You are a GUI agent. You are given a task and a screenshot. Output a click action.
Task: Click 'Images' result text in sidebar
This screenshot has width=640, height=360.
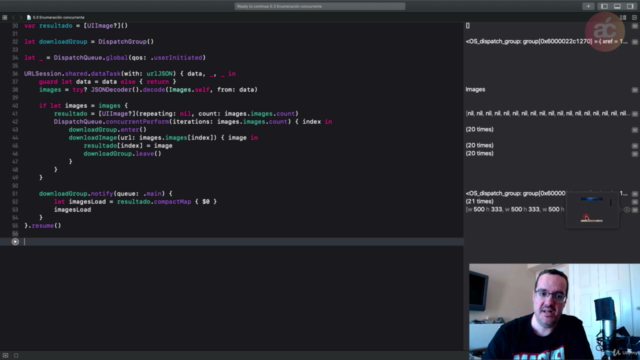[x=475, y=89]
